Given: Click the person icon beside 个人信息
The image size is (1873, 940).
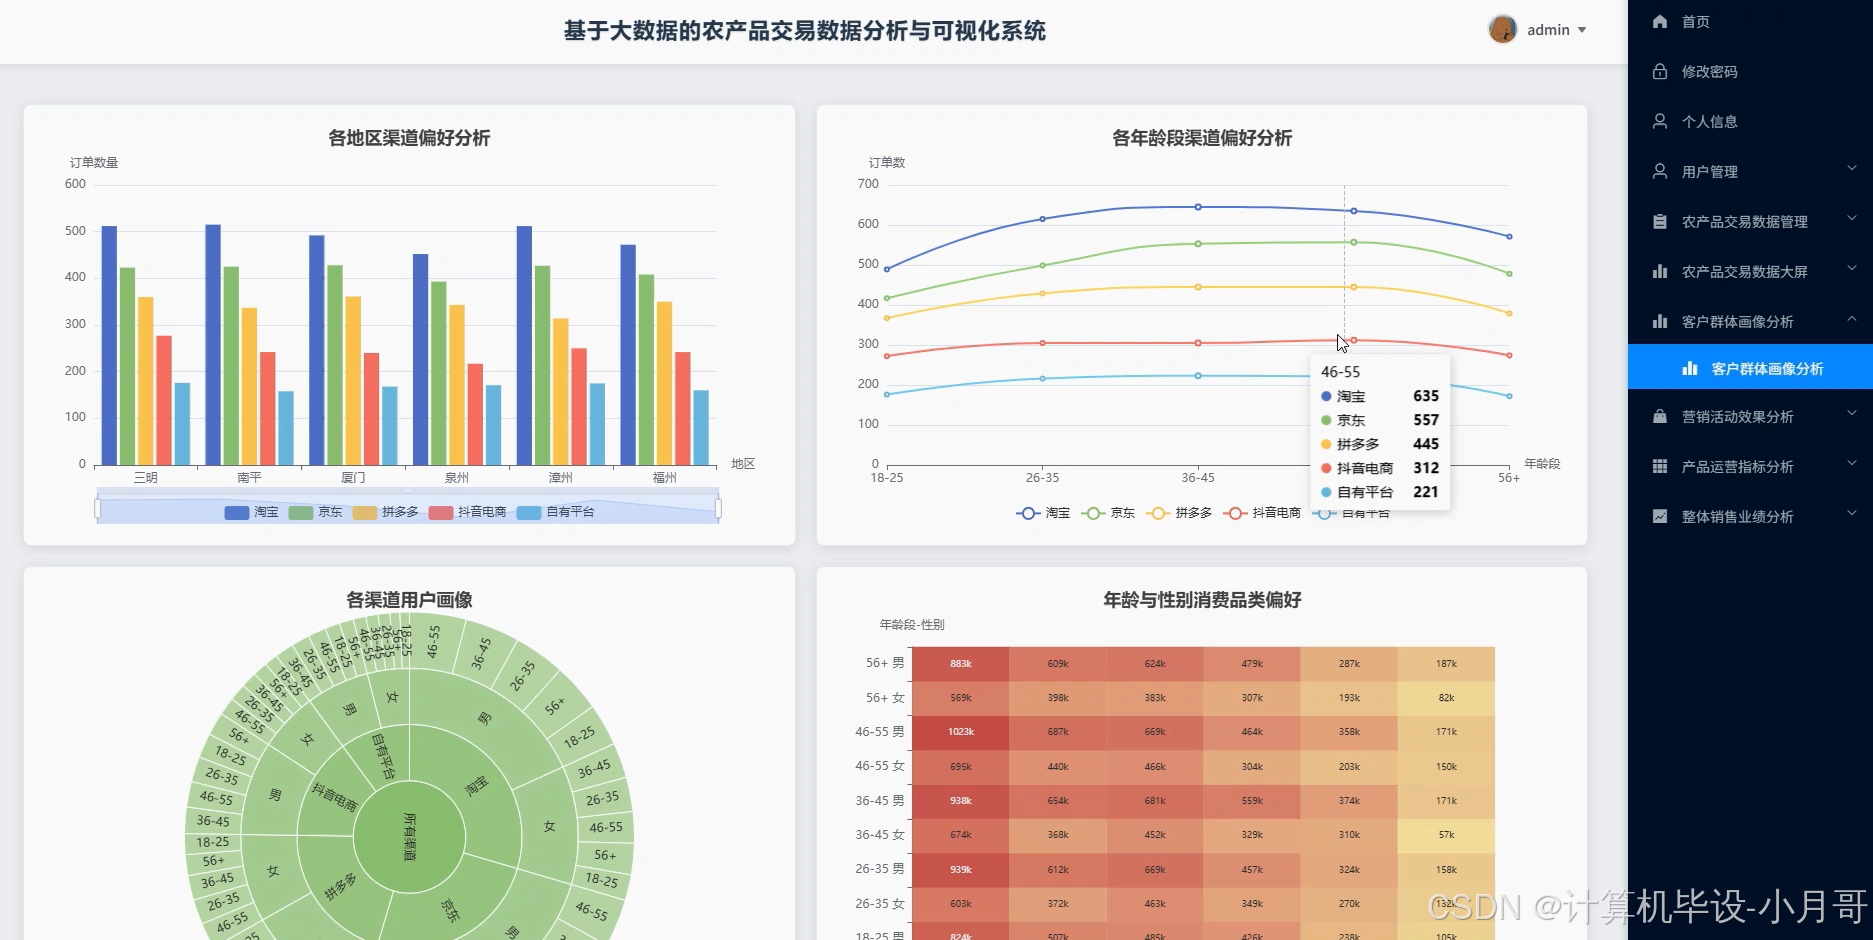Looking at the screenshot, I should click(1660, 121).
